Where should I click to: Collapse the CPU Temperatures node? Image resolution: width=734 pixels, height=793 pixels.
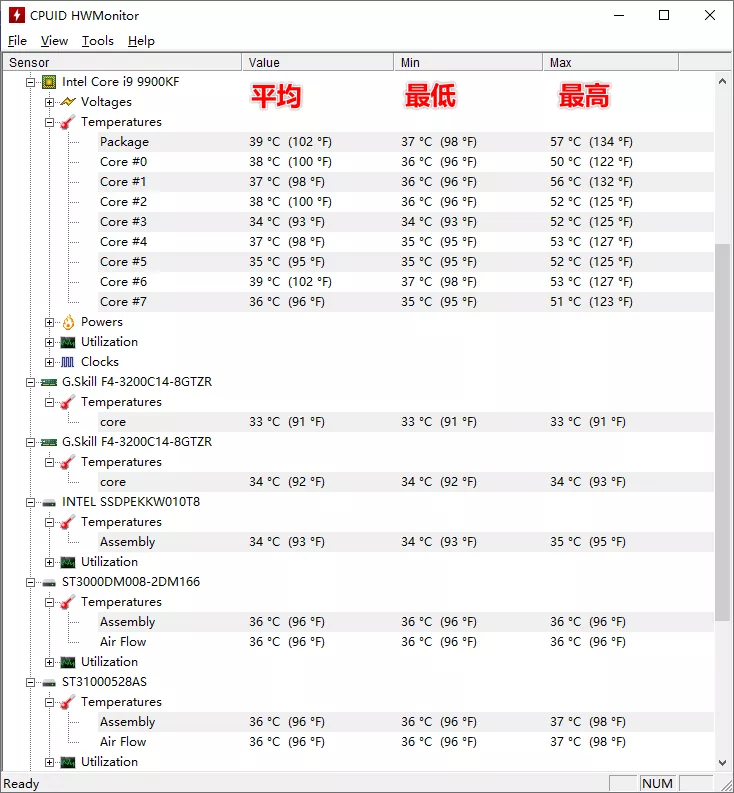[49, 122]
